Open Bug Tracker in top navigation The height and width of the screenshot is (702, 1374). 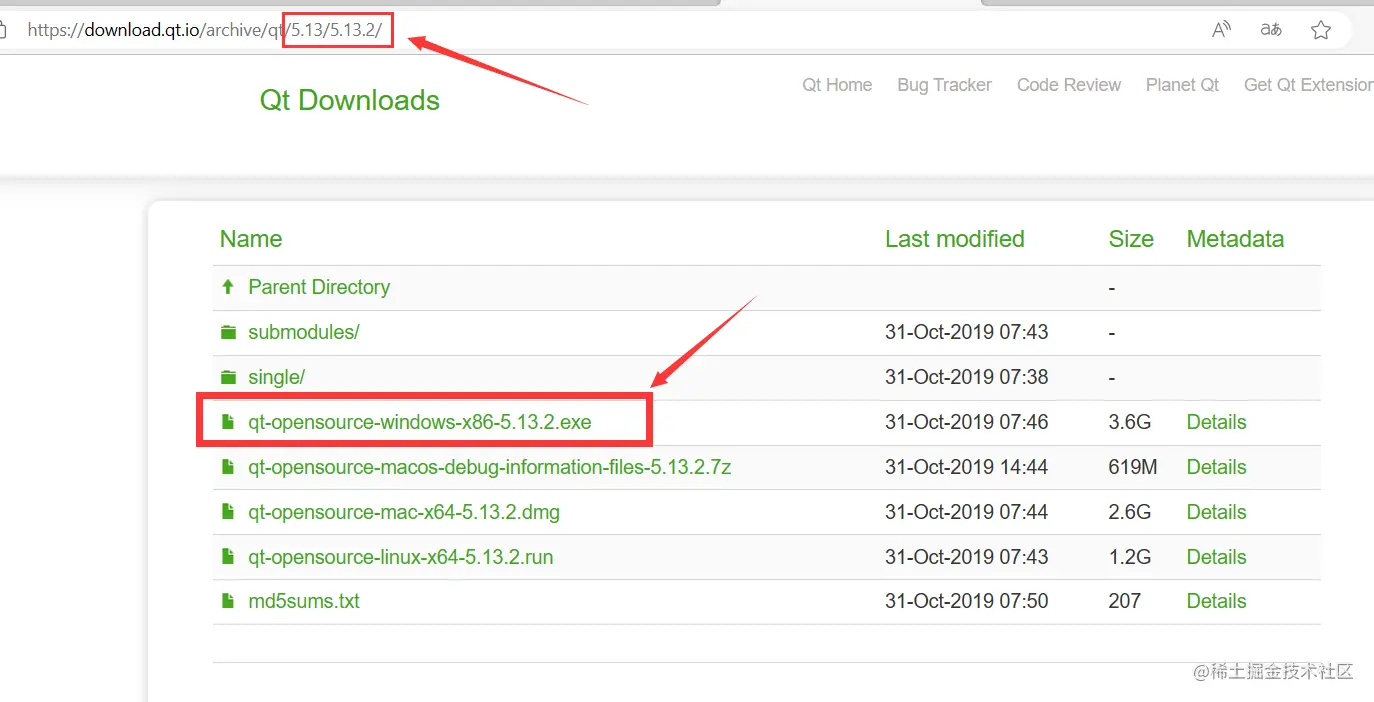coord(944,85)
